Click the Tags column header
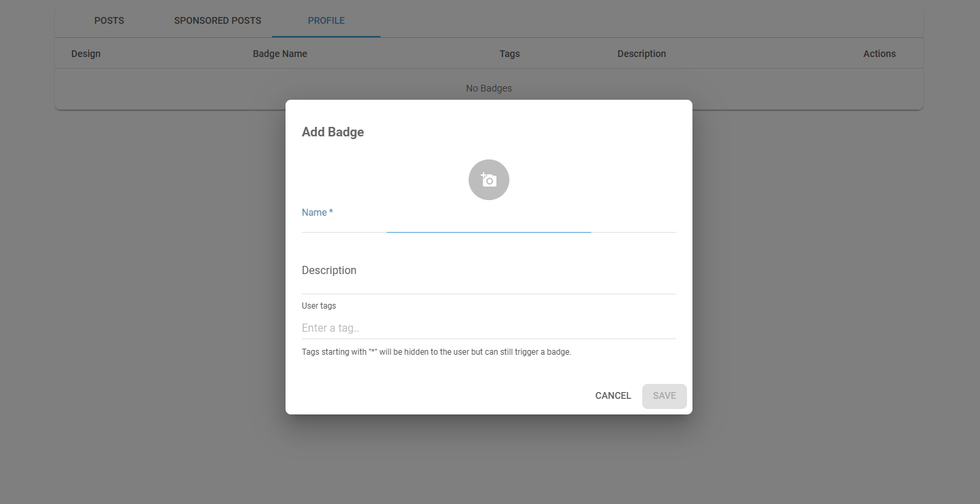Viewport: 980px width, 504px height. coord(509,54)
